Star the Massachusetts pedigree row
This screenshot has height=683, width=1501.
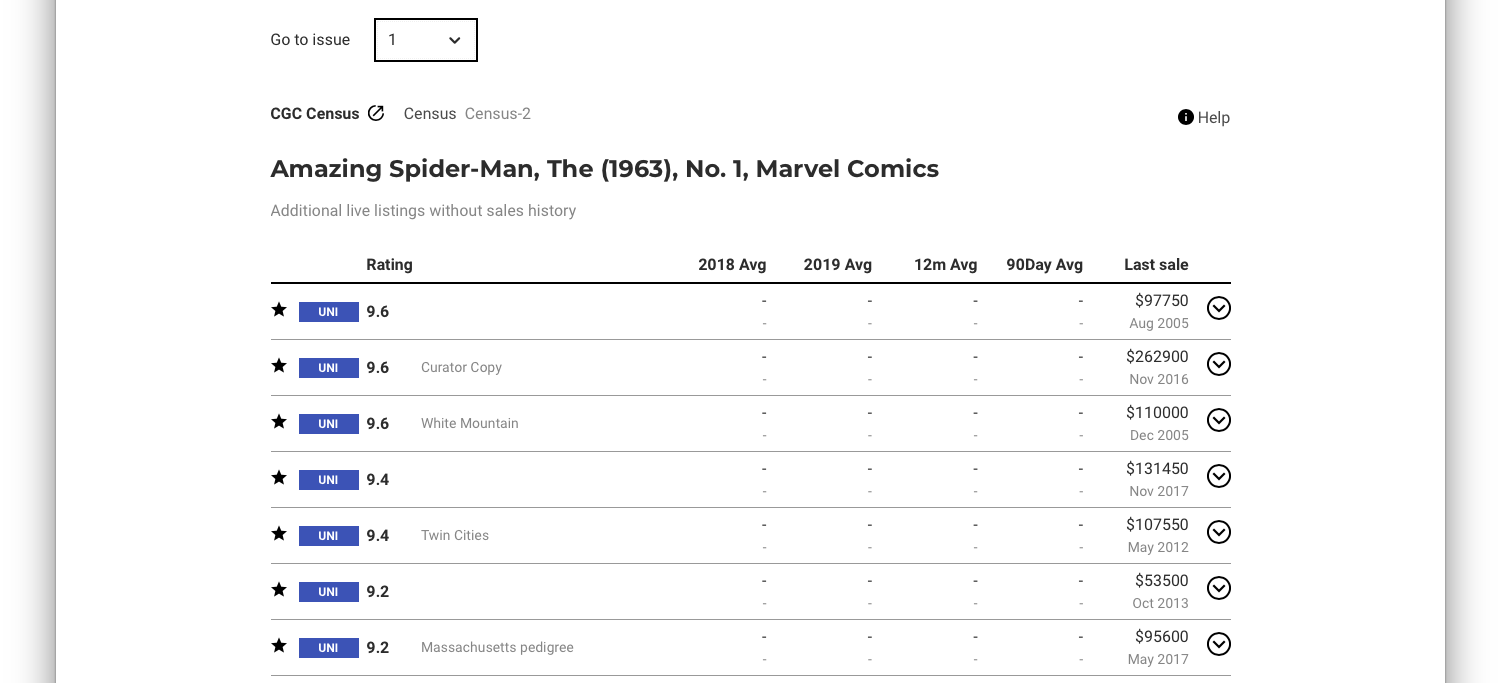279,646
